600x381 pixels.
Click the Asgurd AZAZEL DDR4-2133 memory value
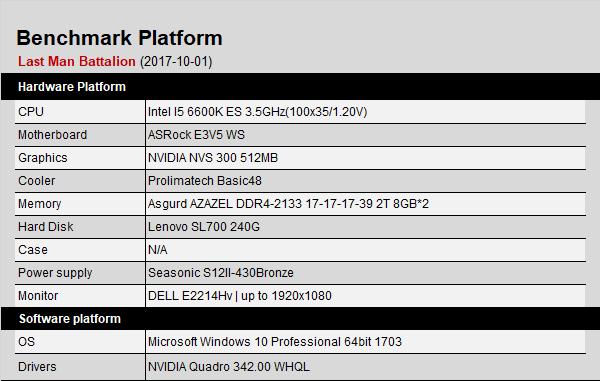pos(288,204)
